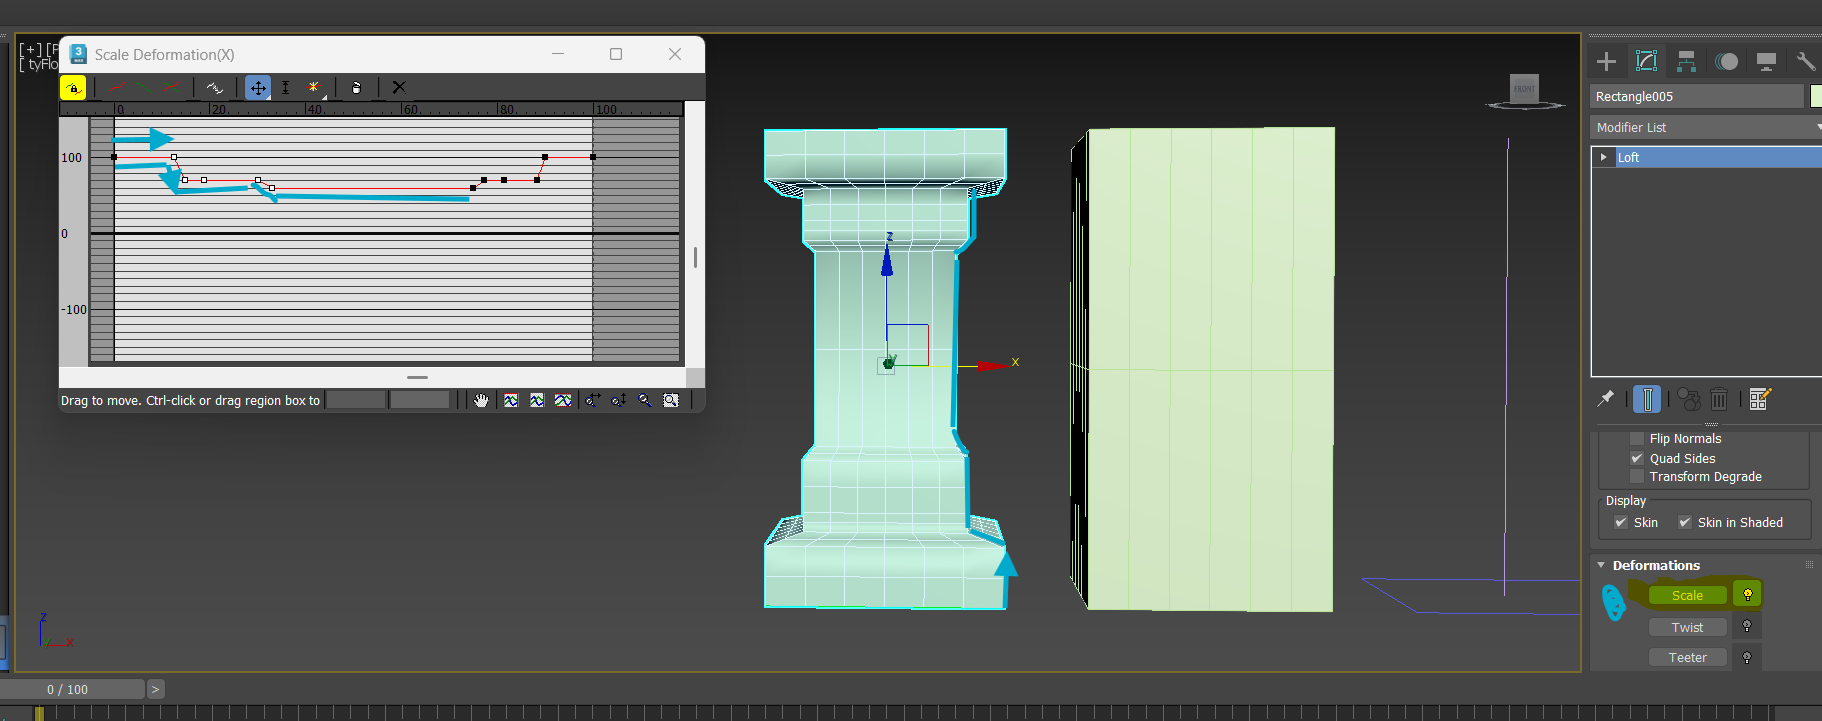Toggle Make Symmetrical lock in deformation toolbar
This screenshot has height=721, width=1822.
73,88
